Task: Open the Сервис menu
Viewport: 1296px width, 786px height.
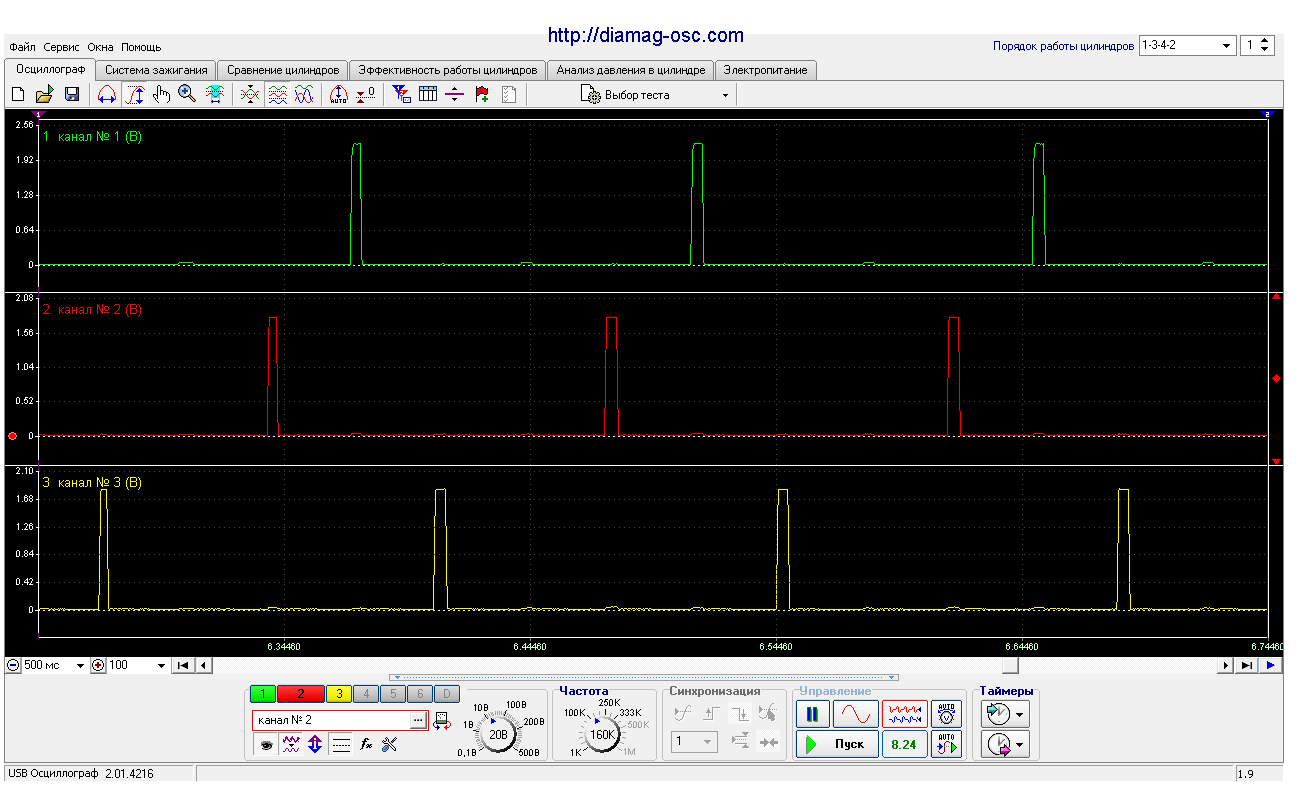Action: (62, 47)
